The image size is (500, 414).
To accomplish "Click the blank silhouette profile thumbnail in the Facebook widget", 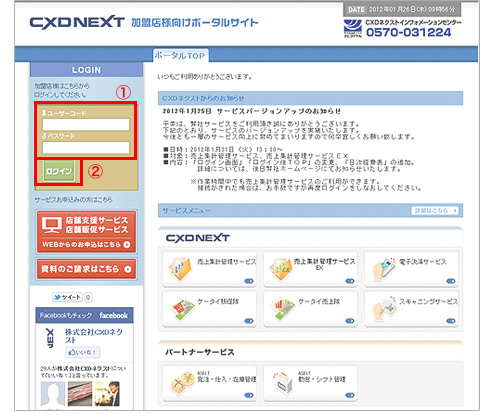I will click(x=53, y=394).
